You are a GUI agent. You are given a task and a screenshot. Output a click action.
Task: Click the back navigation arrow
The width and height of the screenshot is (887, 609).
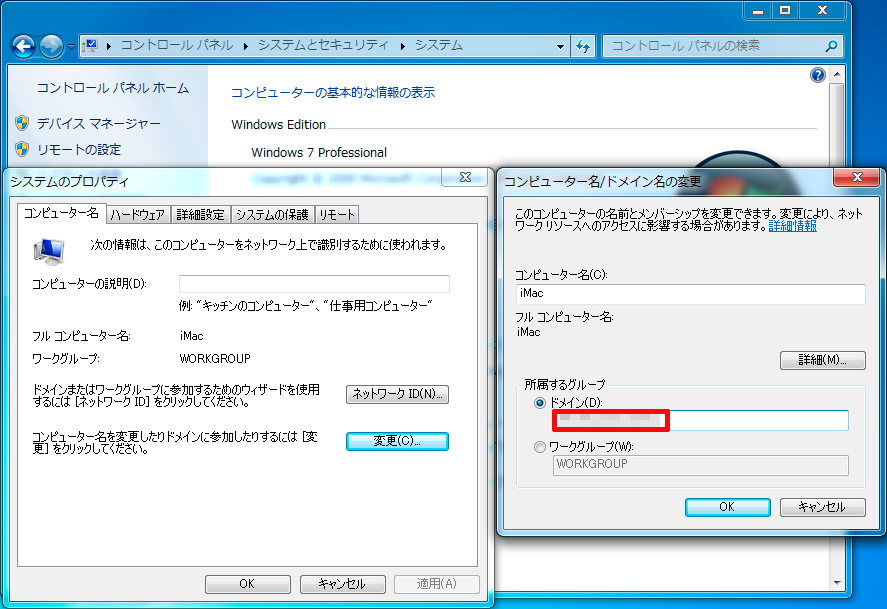pos(22,46)
